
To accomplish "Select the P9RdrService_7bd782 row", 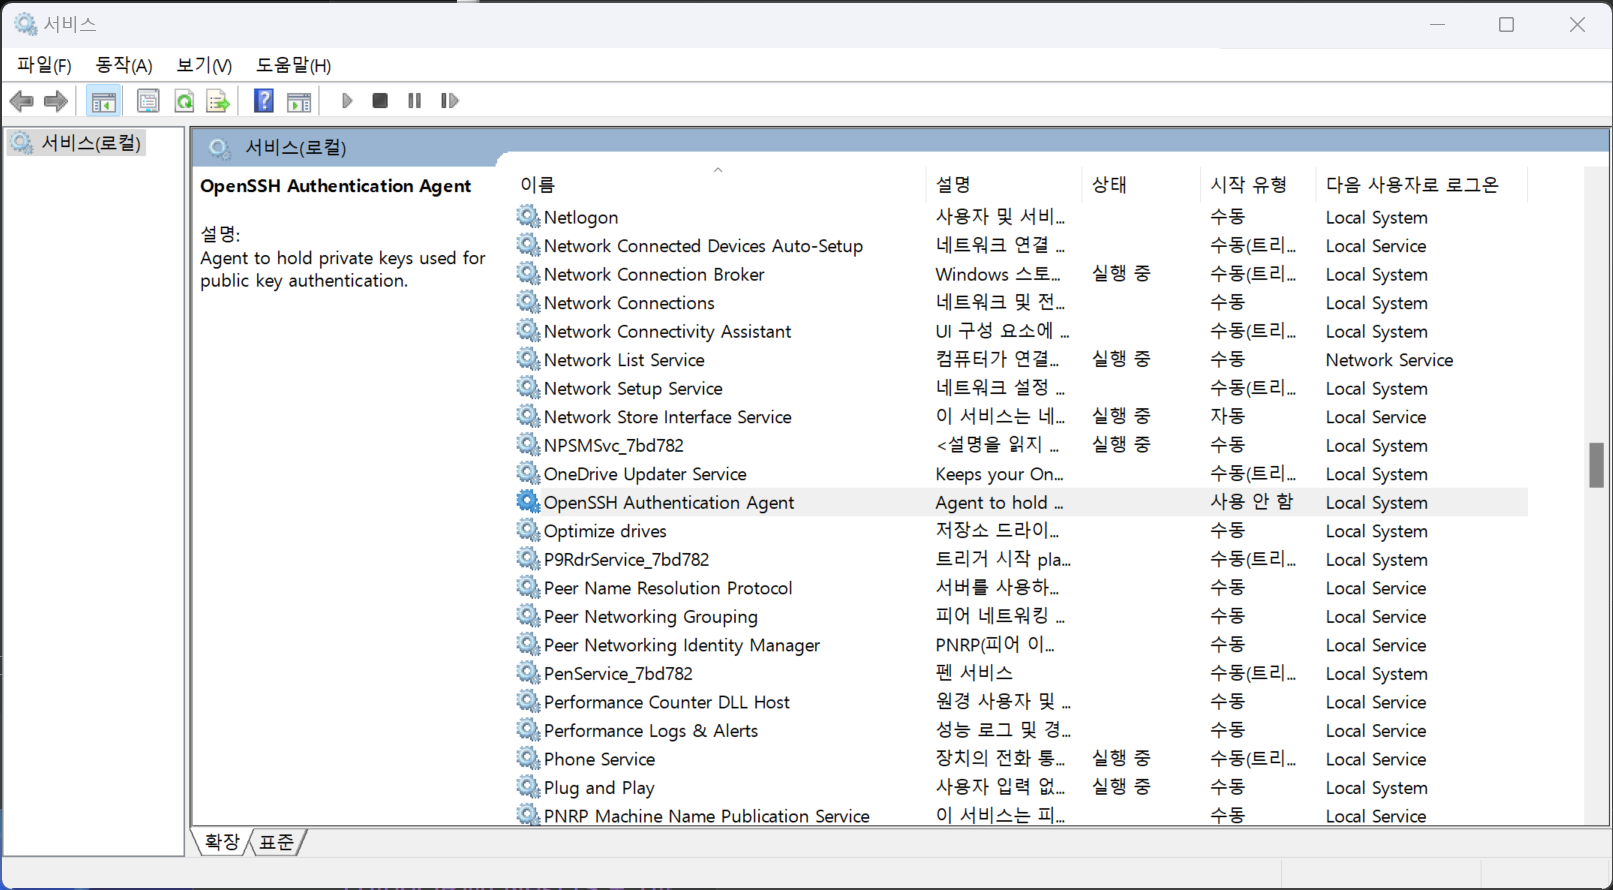I will 1021,559.
